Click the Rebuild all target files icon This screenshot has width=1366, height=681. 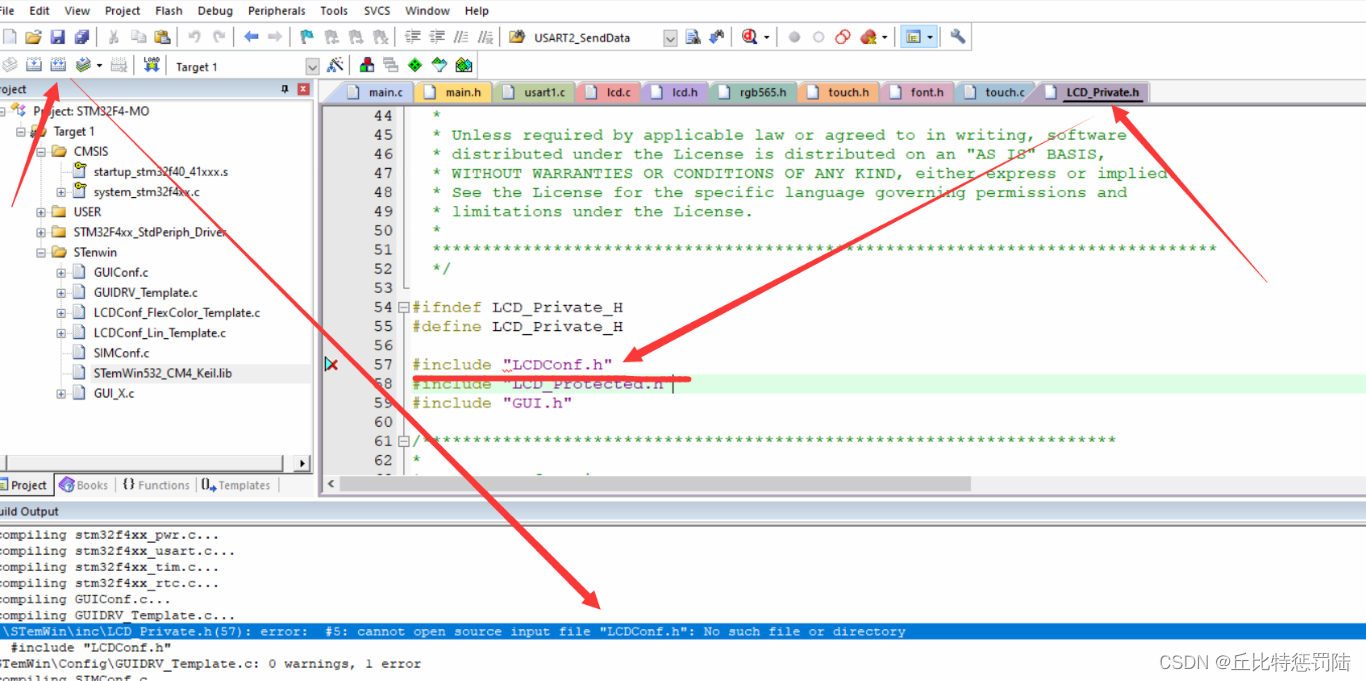pyautogui.click(x=58, y=65)
